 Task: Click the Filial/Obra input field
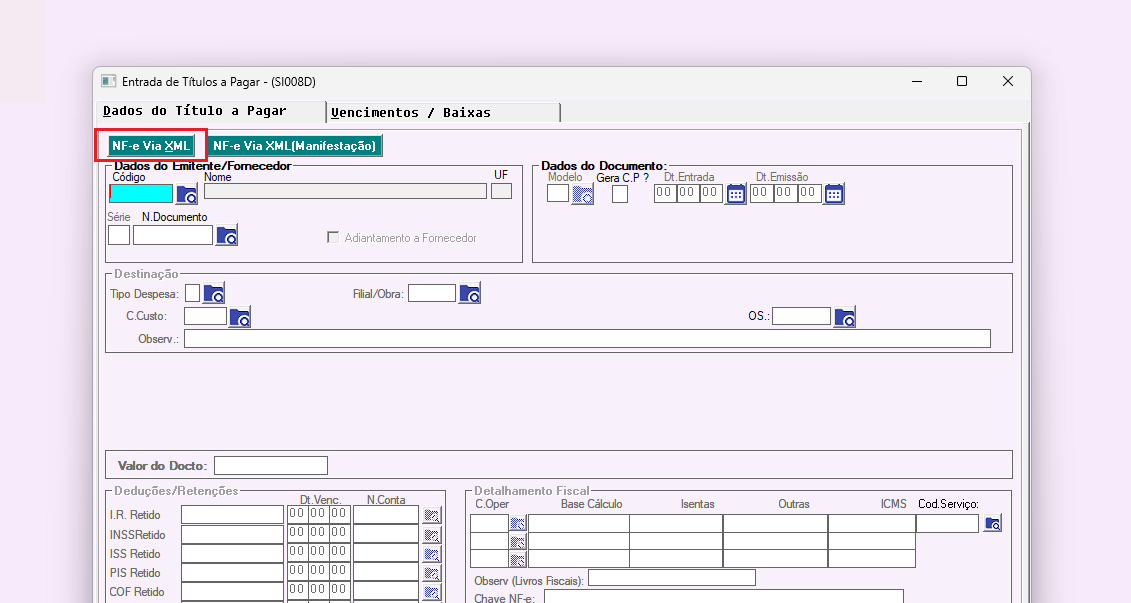click(432, 293)
